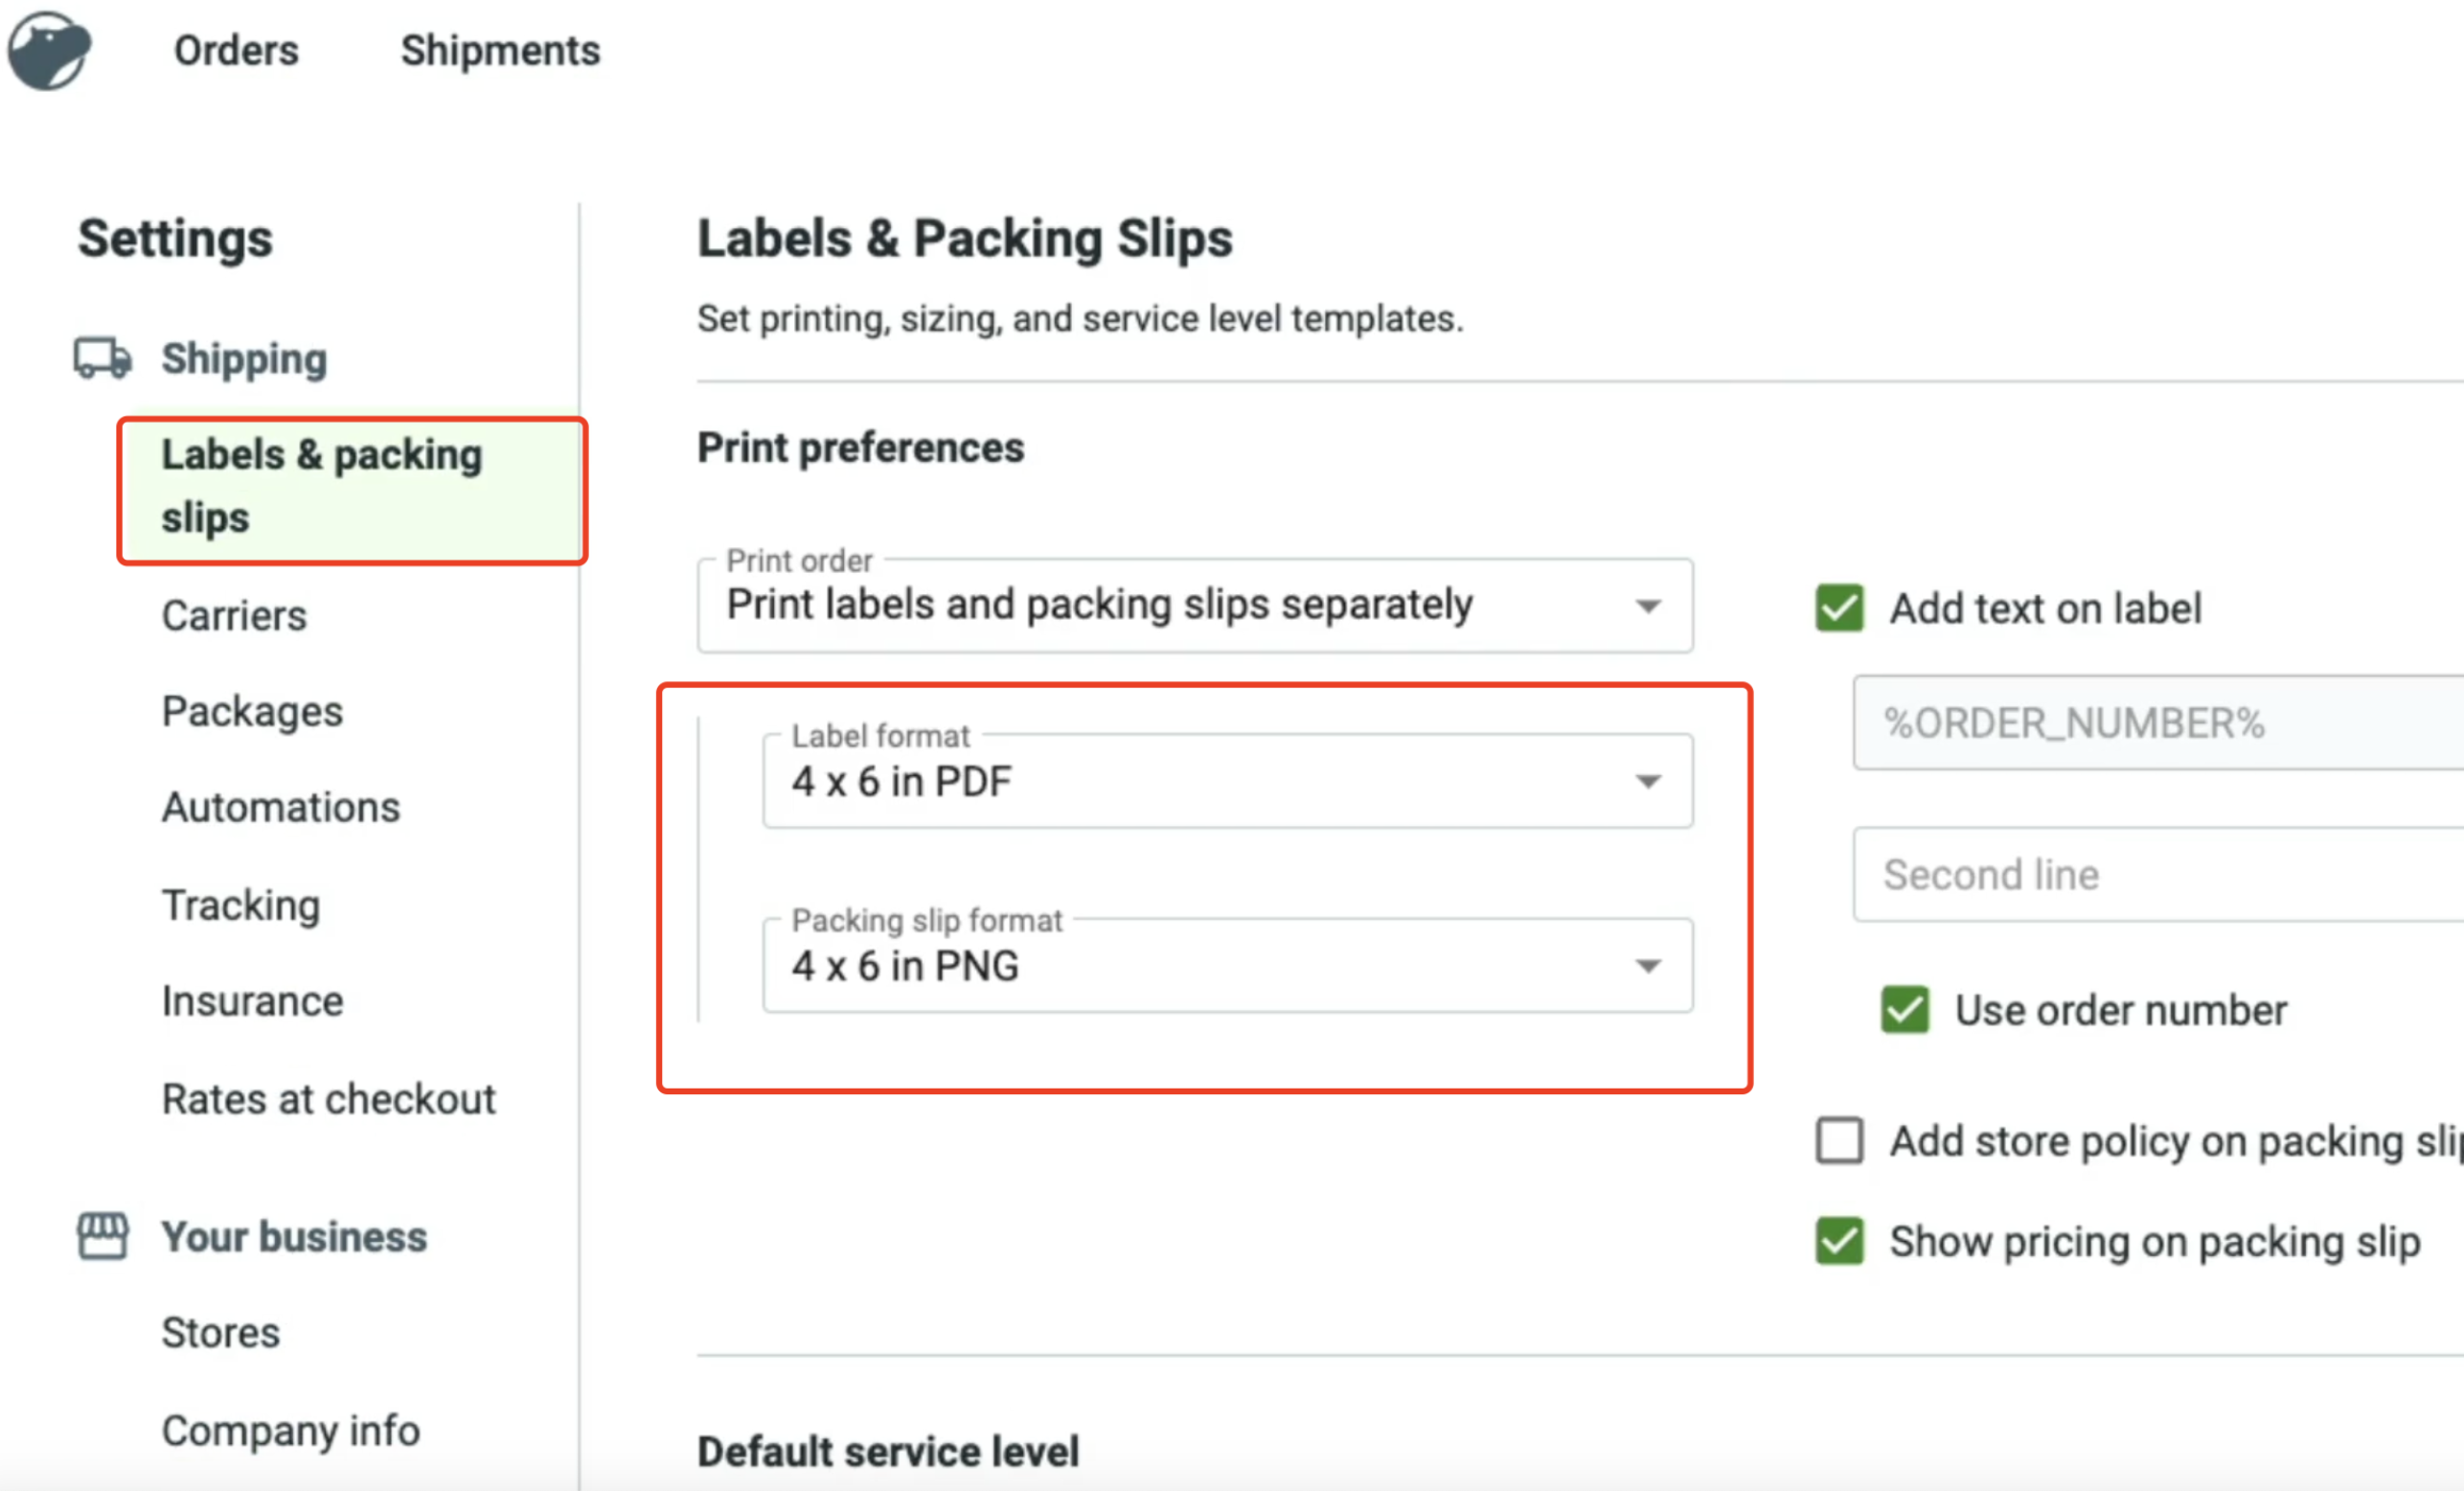This screenshot has height=1491, width=2464.
Task: Click the Your business storefront icon
Action: (x=102, y=1236)
